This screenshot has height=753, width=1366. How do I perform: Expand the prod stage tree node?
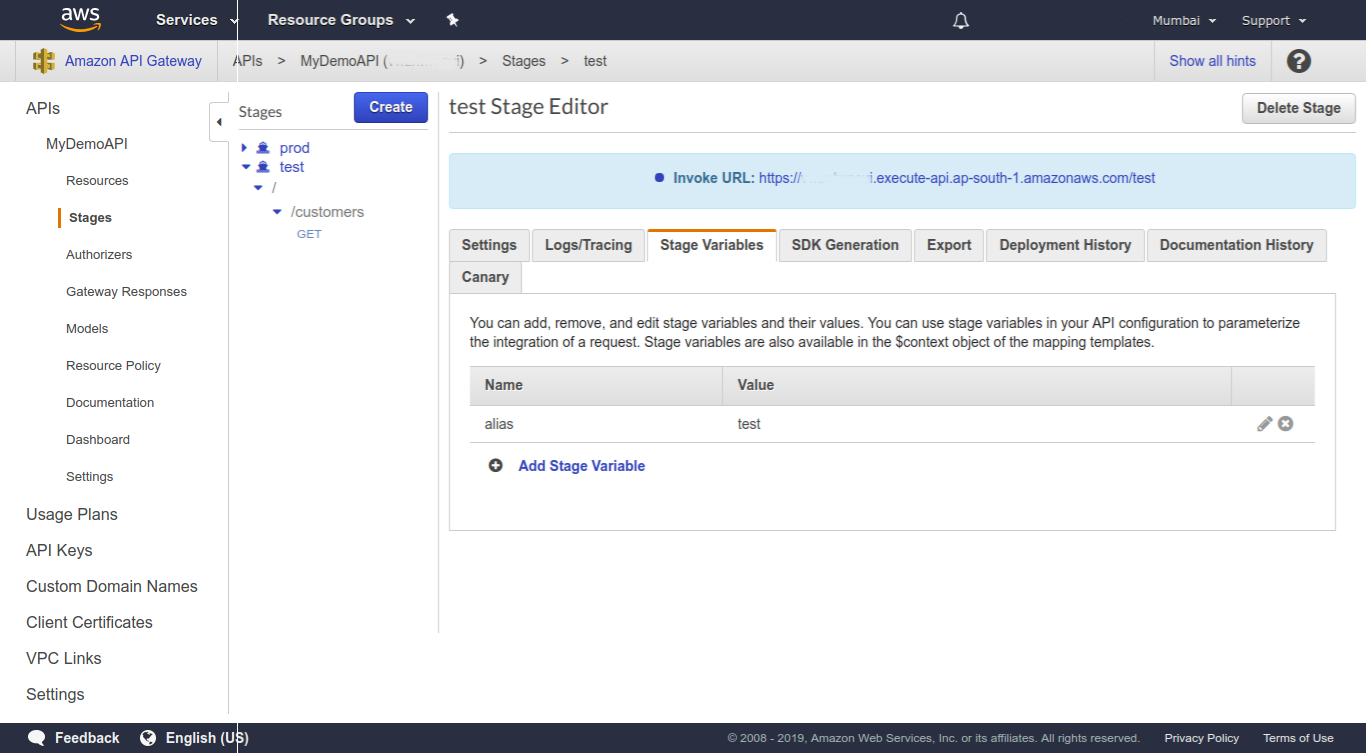(244, 148)
